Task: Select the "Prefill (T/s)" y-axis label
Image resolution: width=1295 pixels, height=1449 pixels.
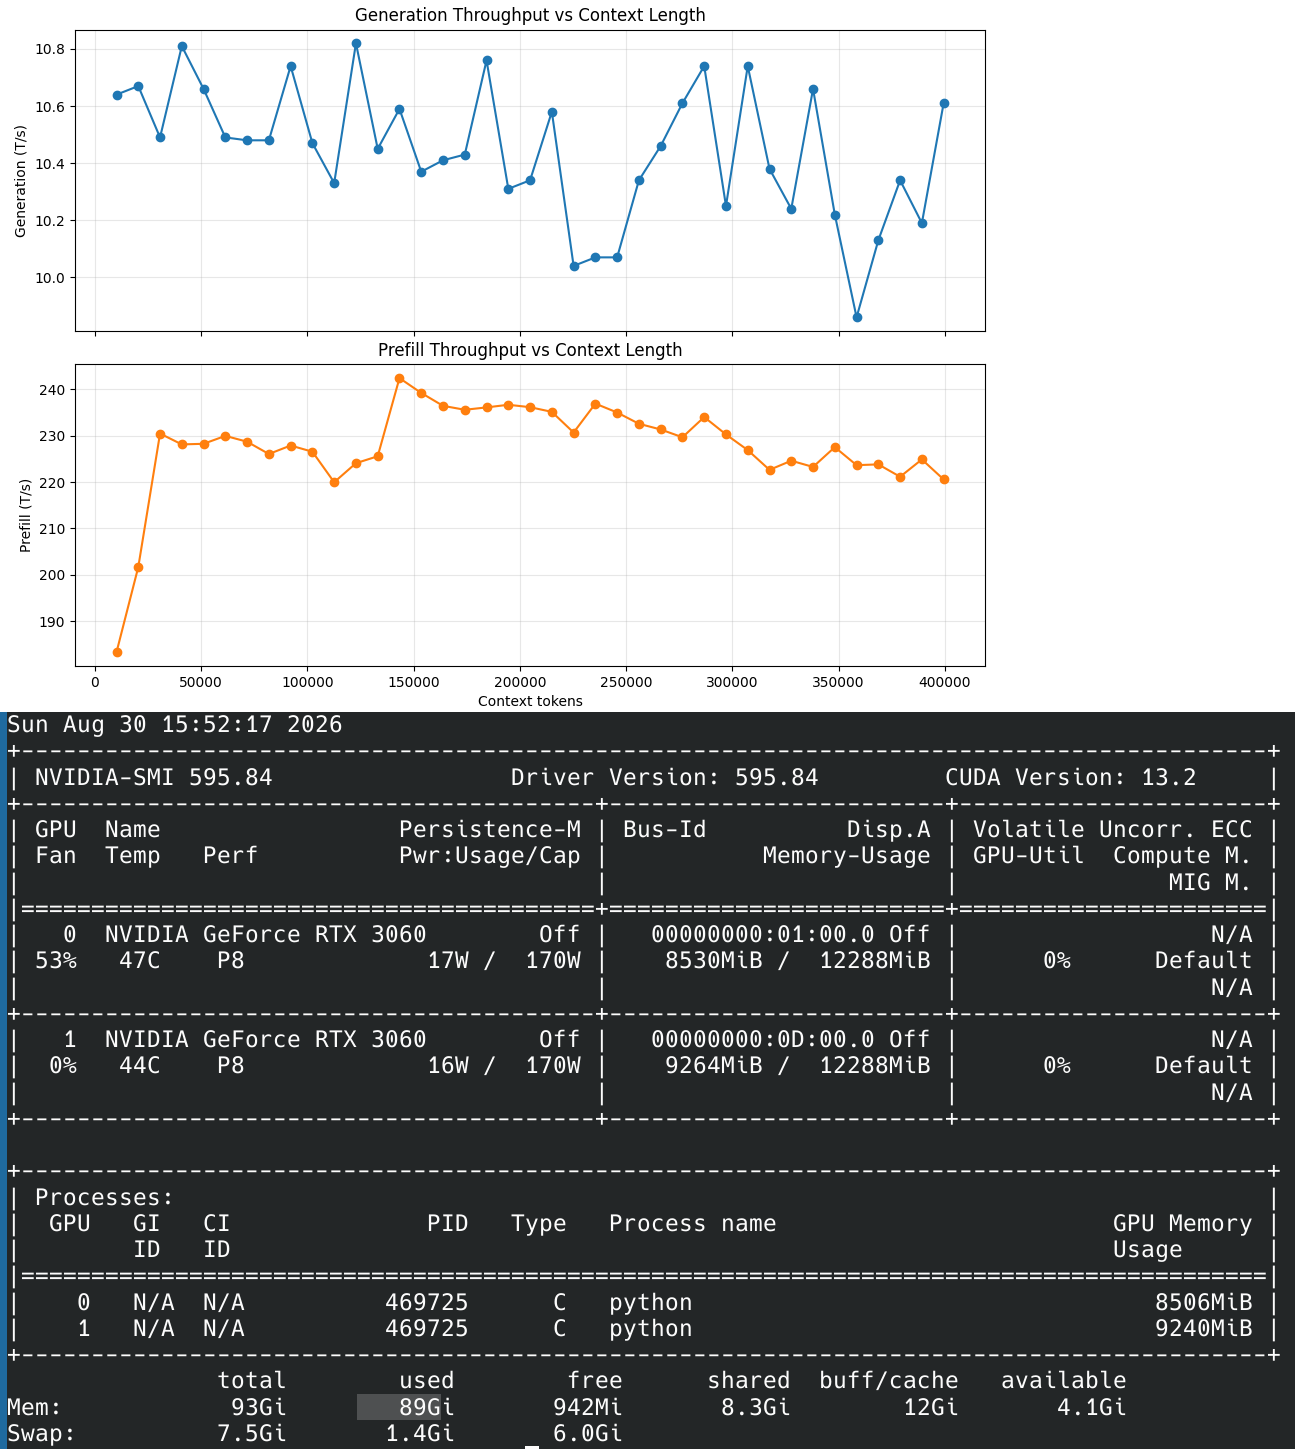Action: pos(25,516)
